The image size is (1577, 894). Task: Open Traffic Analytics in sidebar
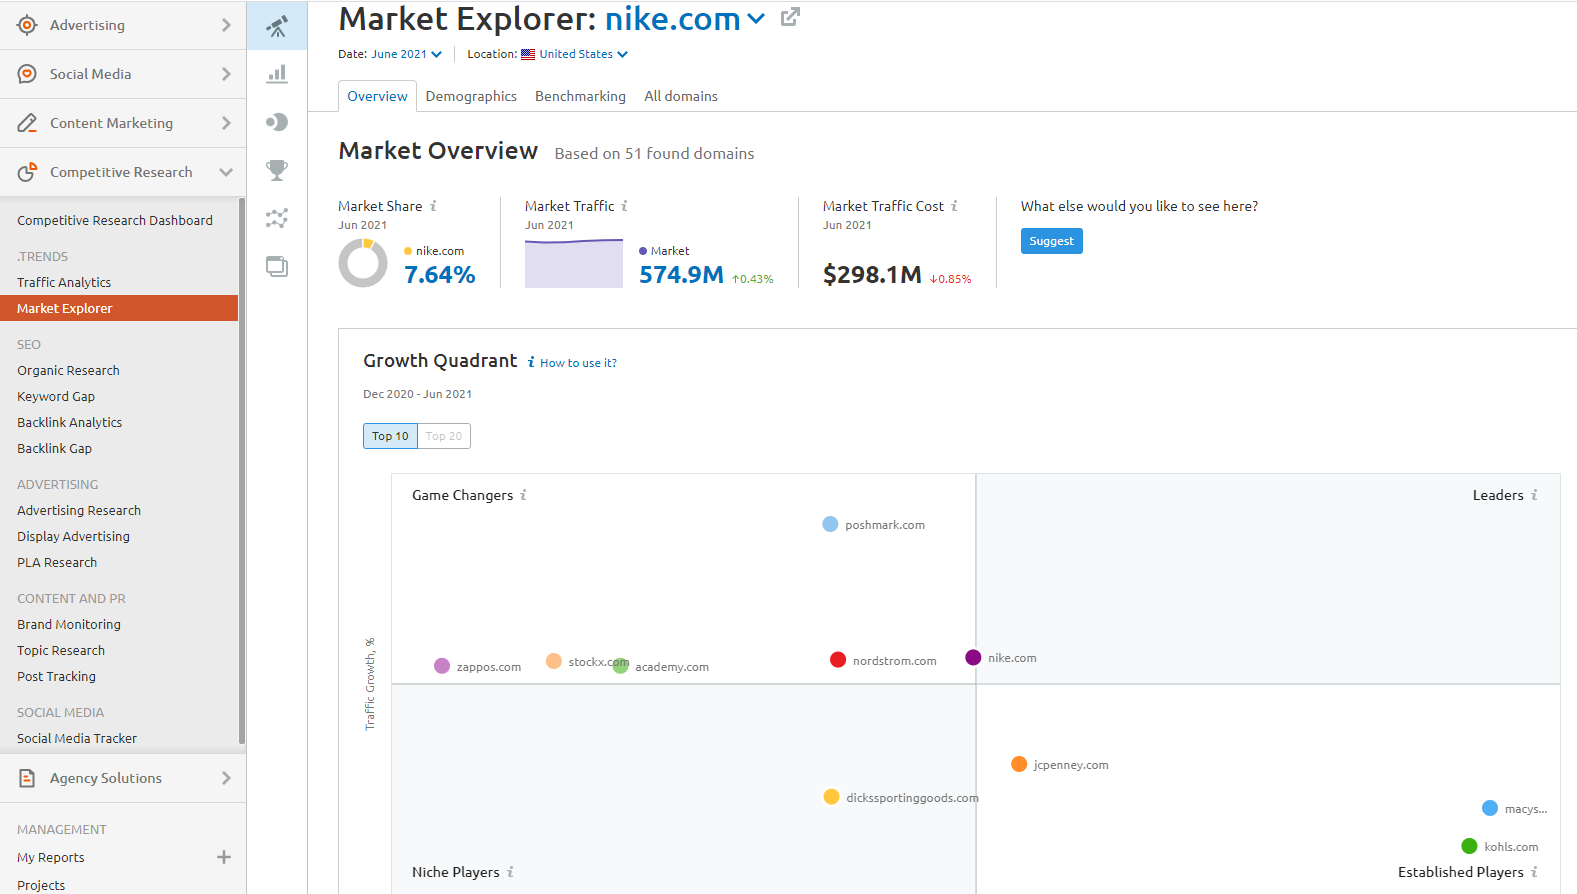coord(64,282)
